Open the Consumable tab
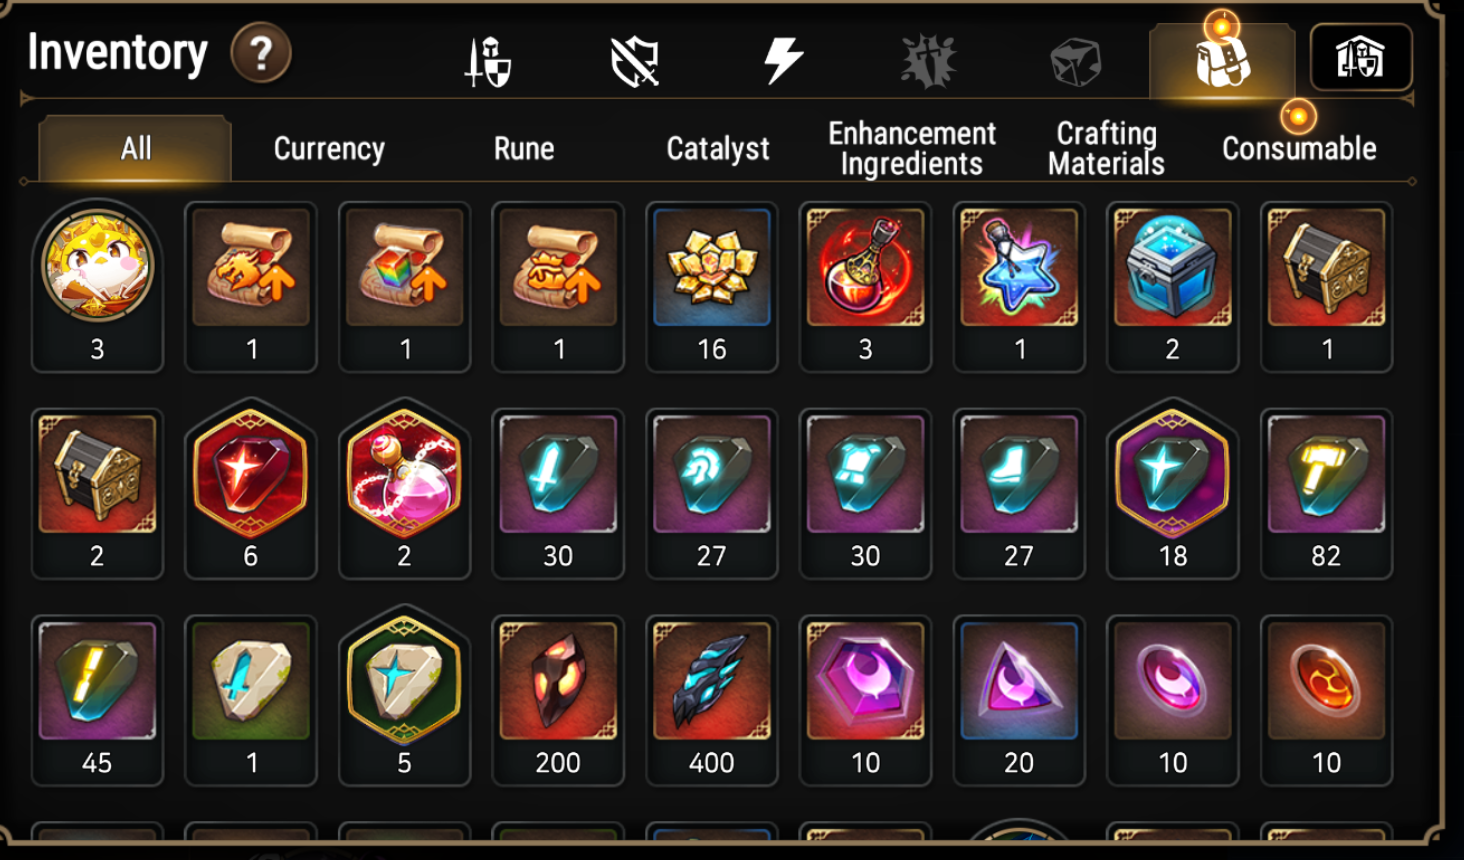Viewport: 1464px width, 860px height. pyautogui.click(x=1299, y=149)
